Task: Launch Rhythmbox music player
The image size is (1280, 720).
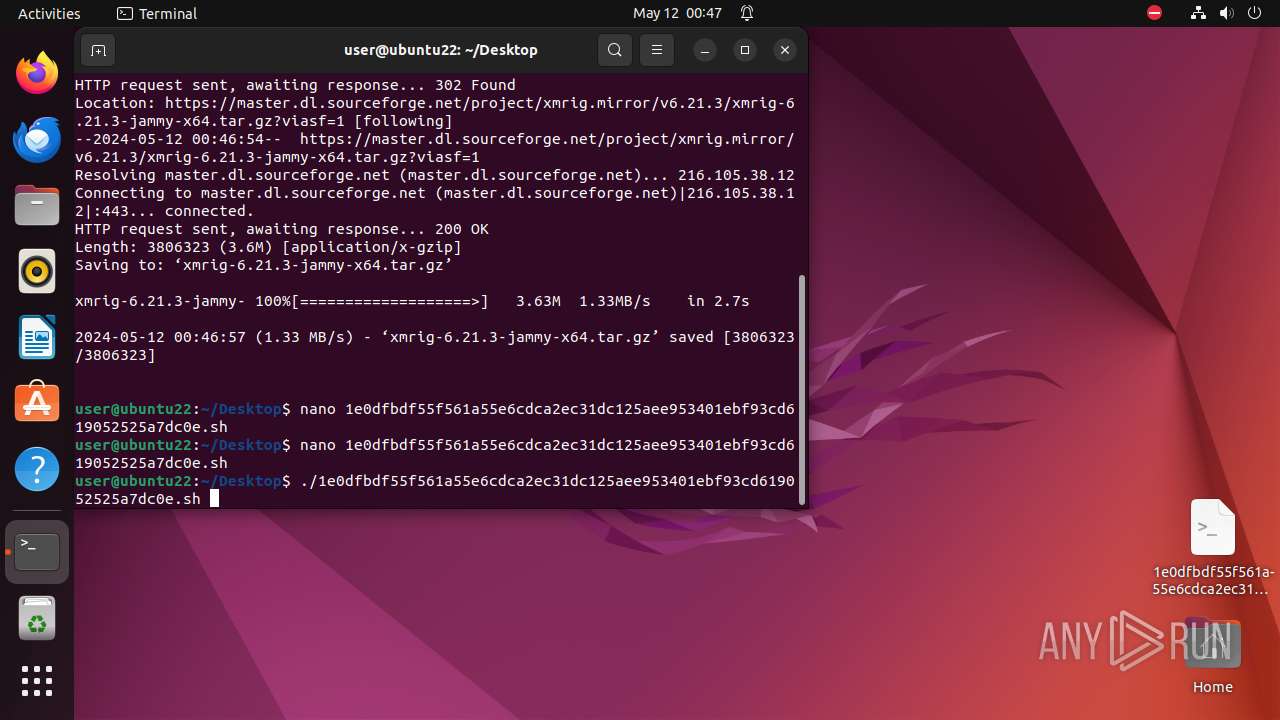Action: pos(37,271)
